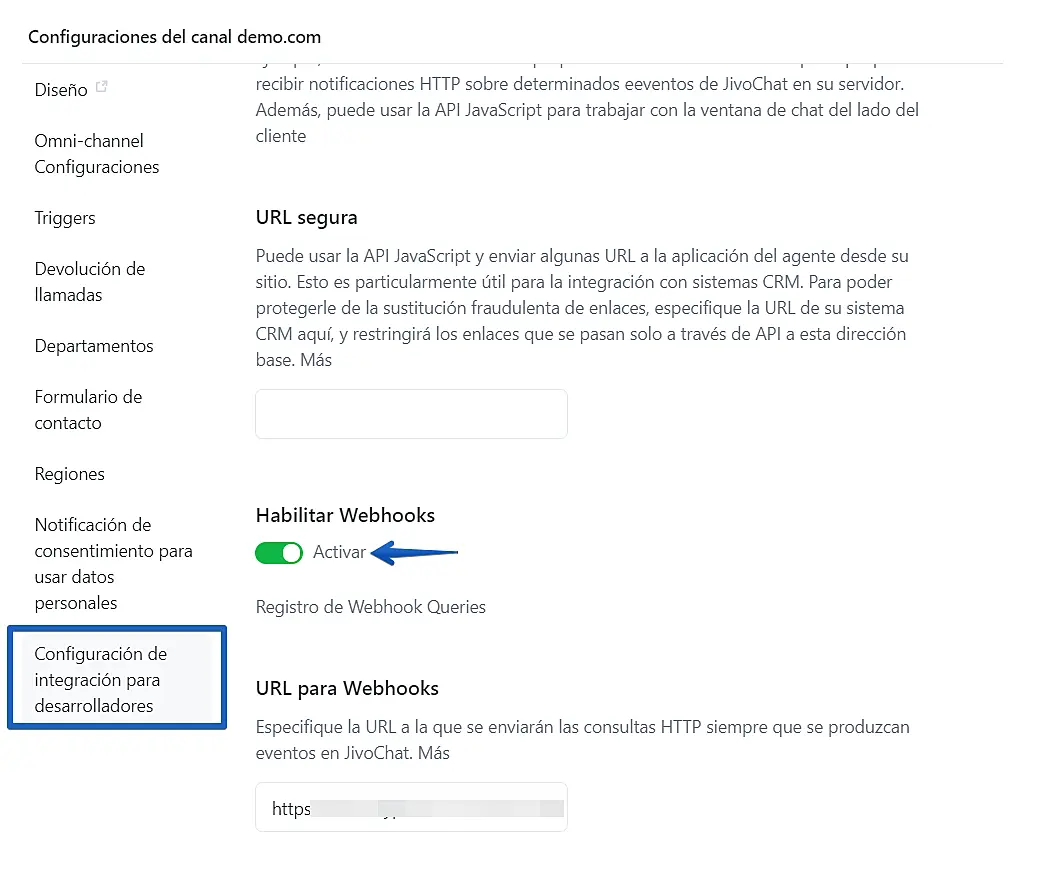Click Más link in the URL segura description
This screenshot has height=881, width=1054.
[x=316, y=360]
